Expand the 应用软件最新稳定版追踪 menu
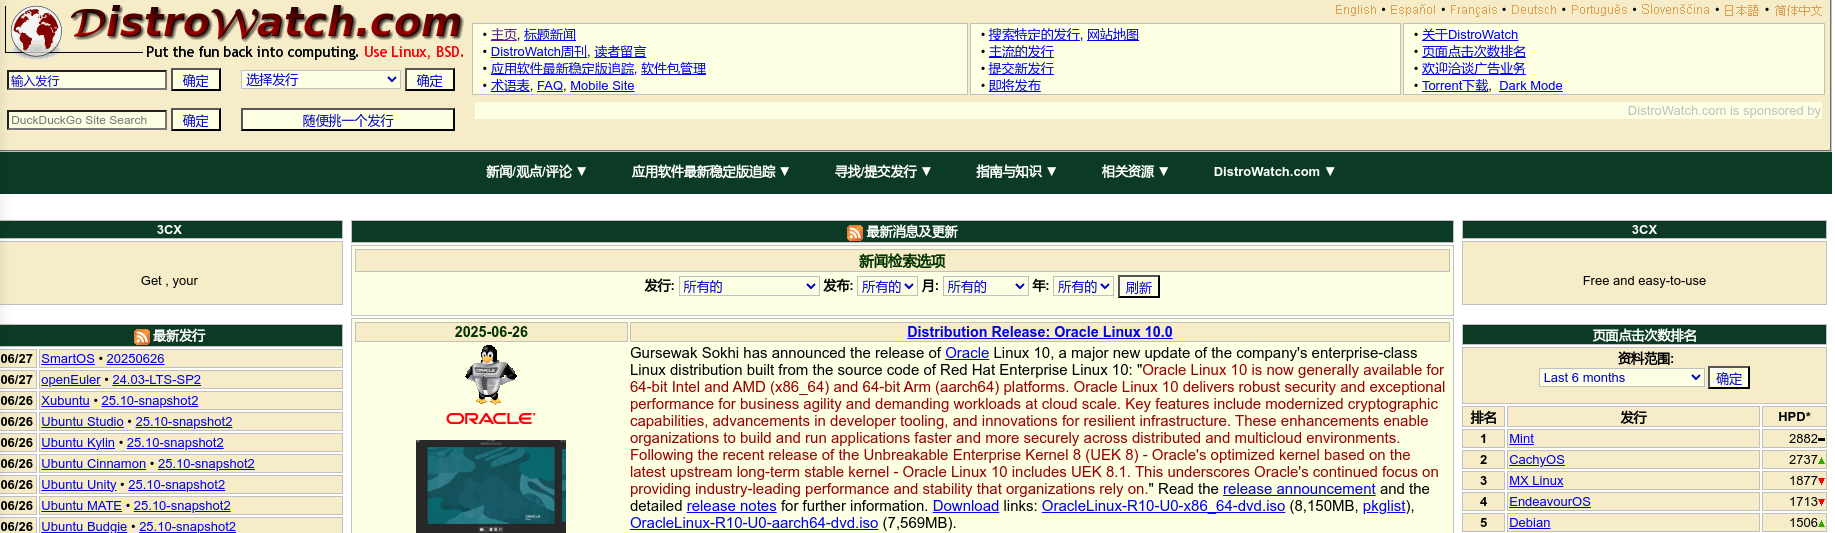The image size is (1835, 533). (711, 172)
